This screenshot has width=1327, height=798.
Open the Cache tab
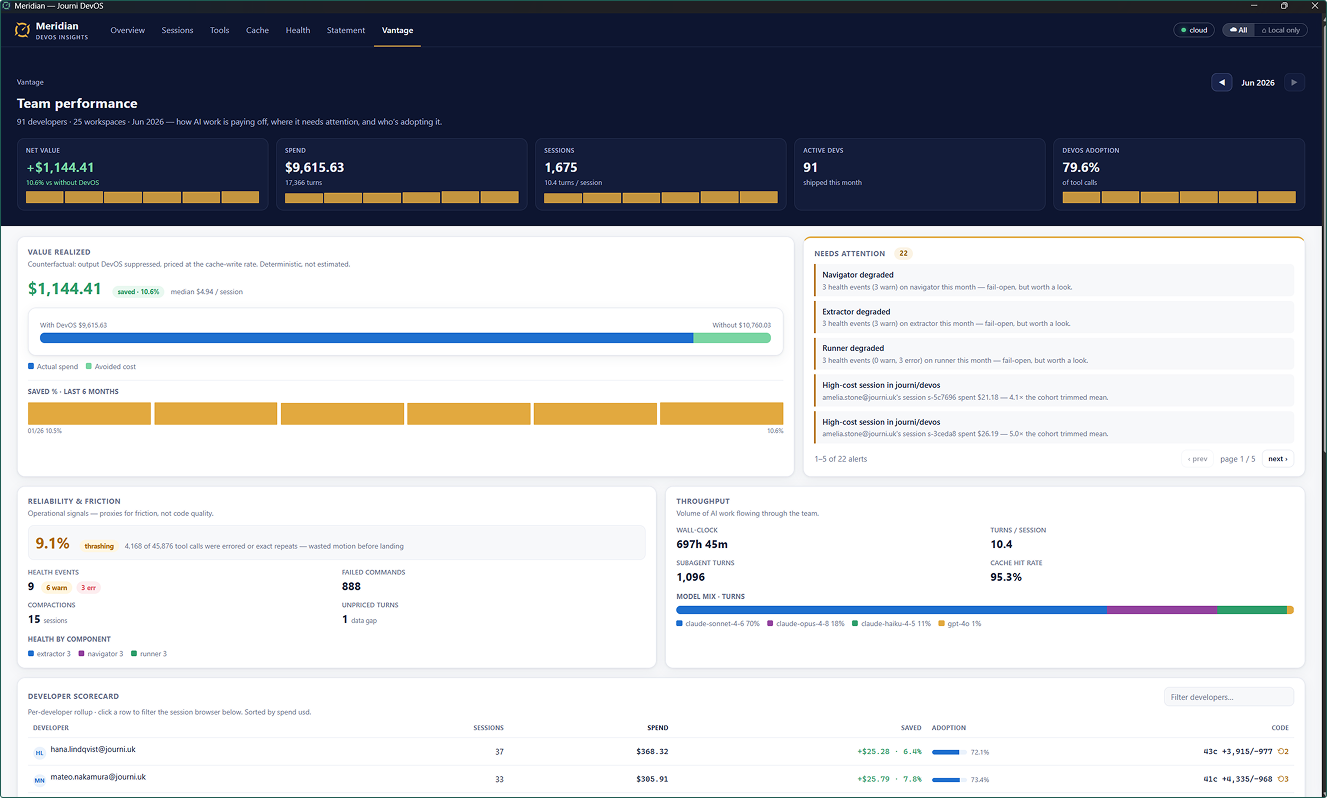[x=258, y=30]
